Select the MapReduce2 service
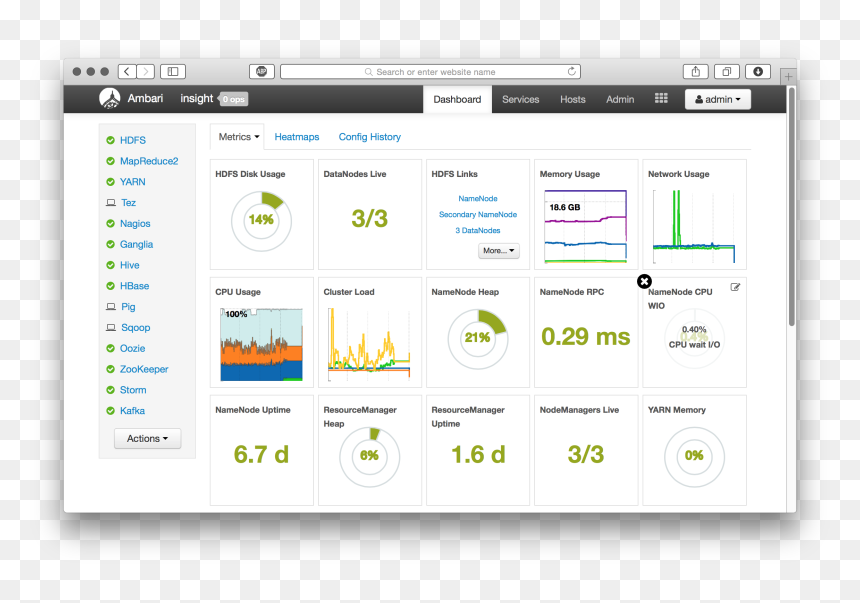 click(149, 161)
